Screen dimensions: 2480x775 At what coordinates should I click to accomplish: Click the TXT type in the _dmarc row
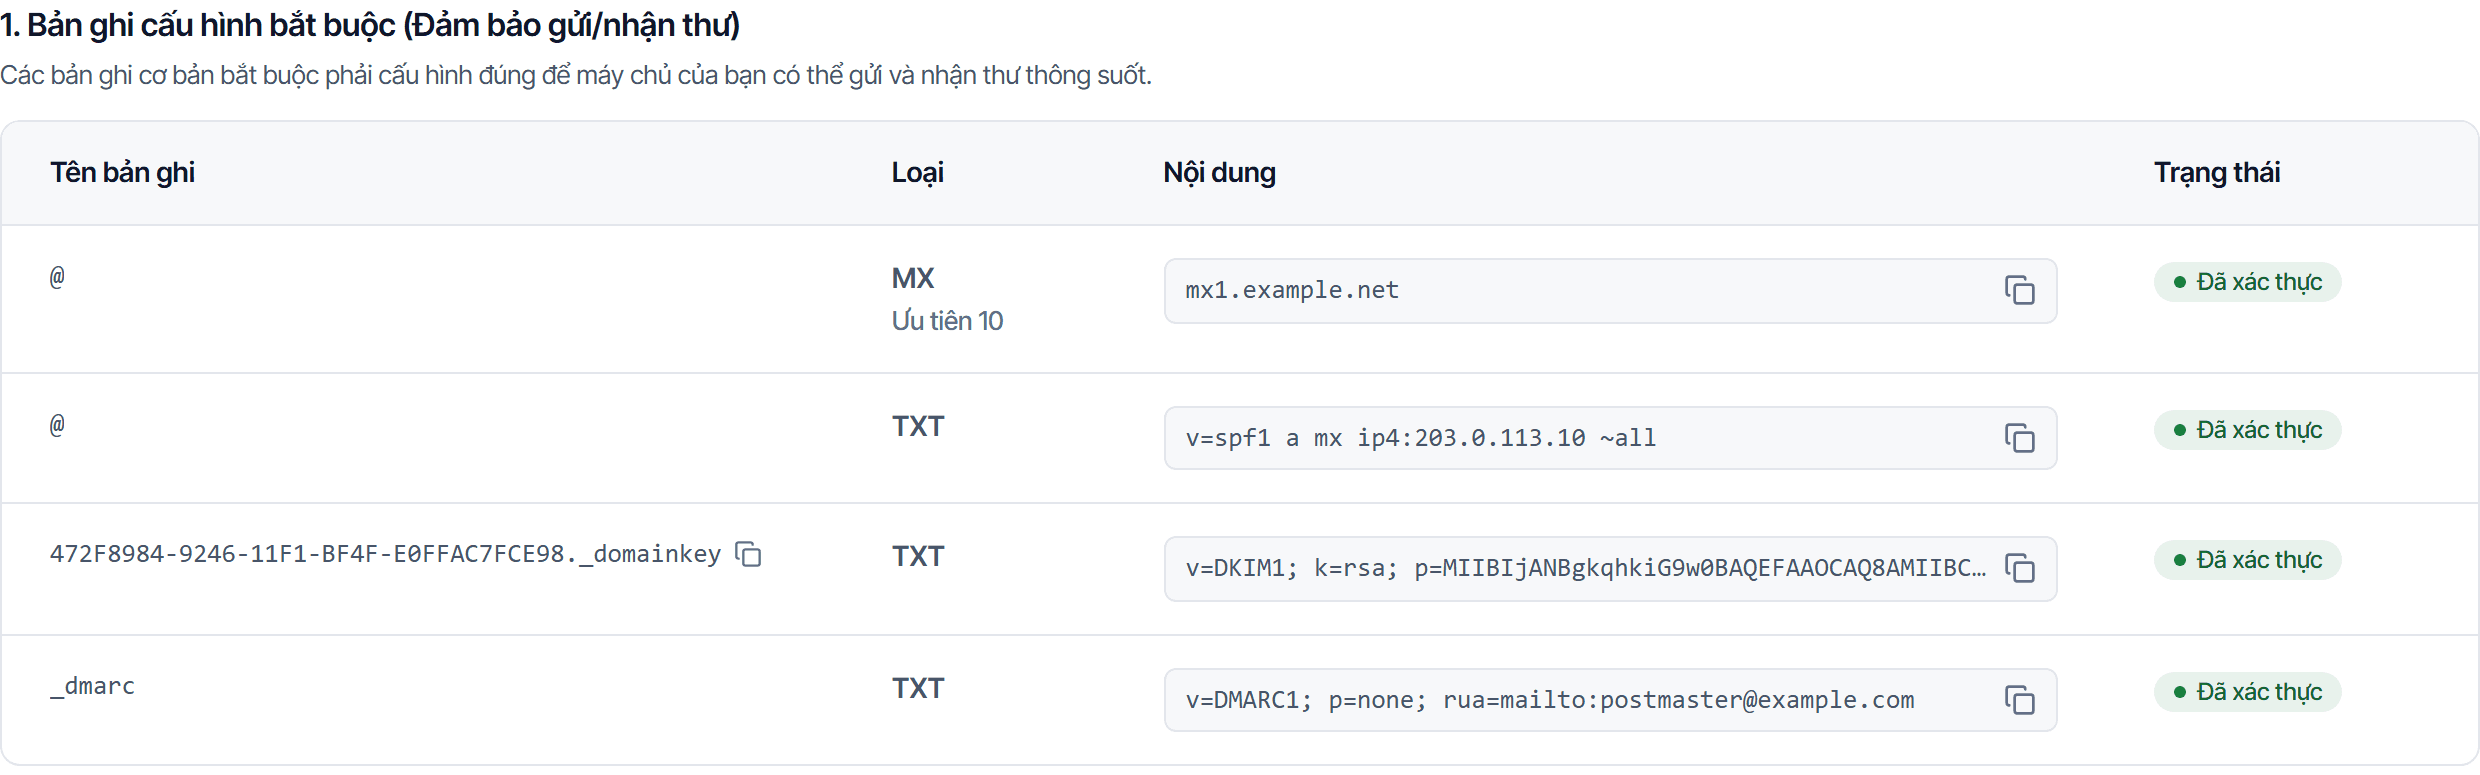point(918,688)
